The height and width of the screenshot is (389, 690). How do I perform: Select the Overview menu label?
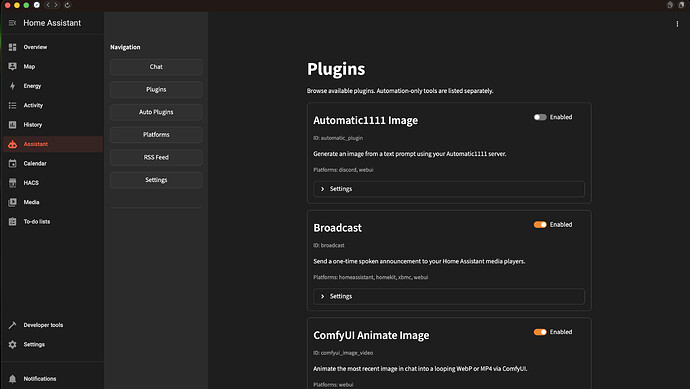point(35,47)
